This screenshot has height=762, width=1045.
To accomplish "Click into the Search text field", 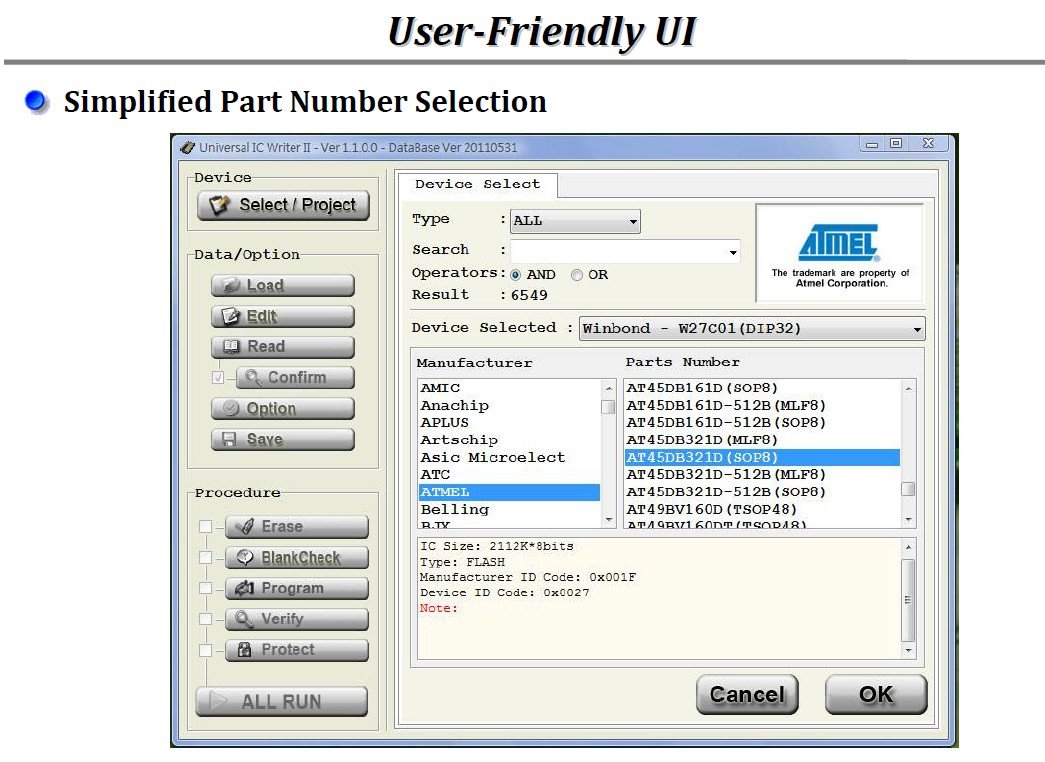I will tap(618, 252).
